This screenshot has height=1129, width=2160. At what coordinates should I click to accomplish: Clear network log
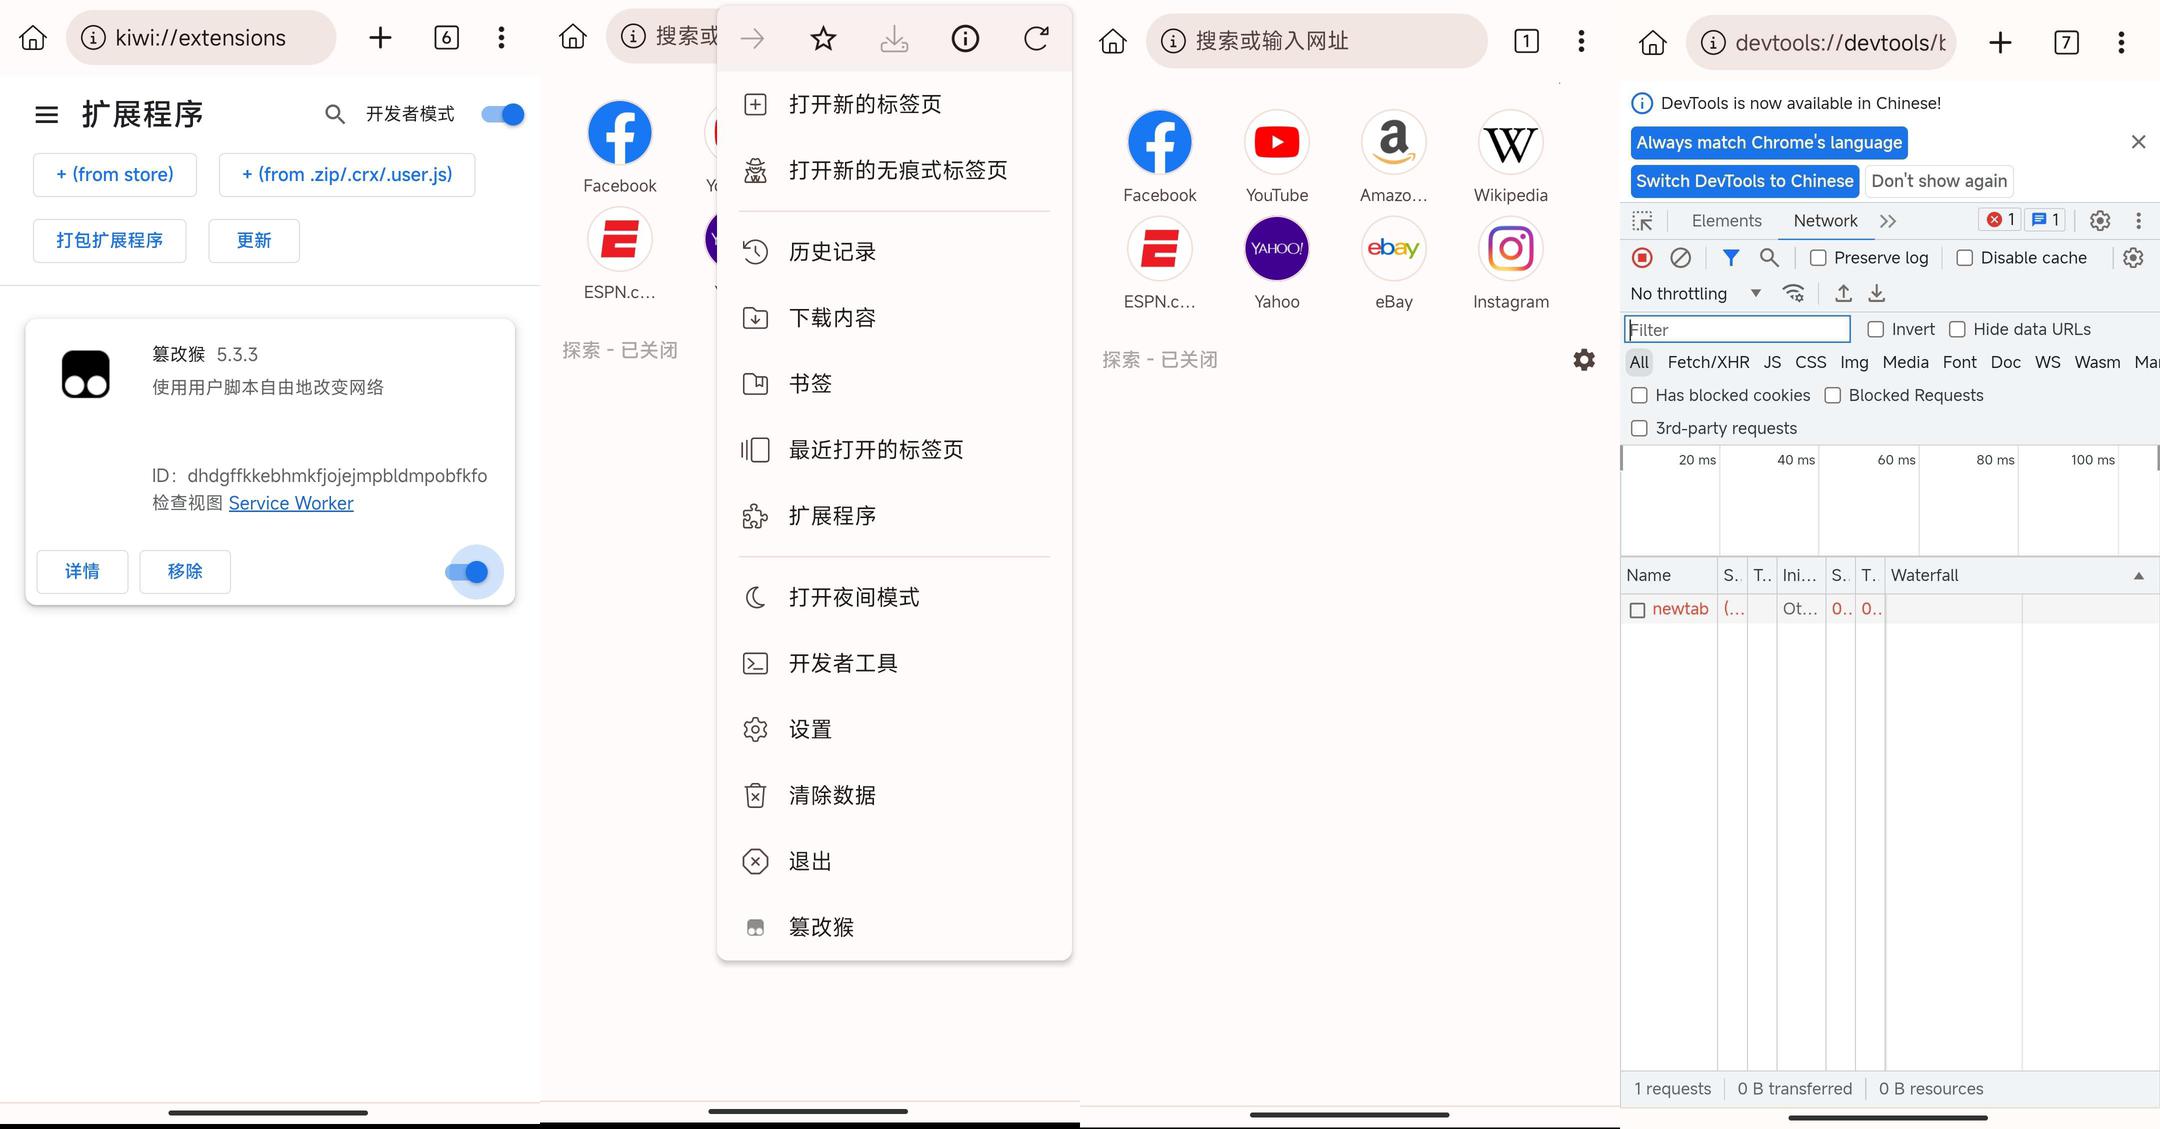tap(1681, 258)
